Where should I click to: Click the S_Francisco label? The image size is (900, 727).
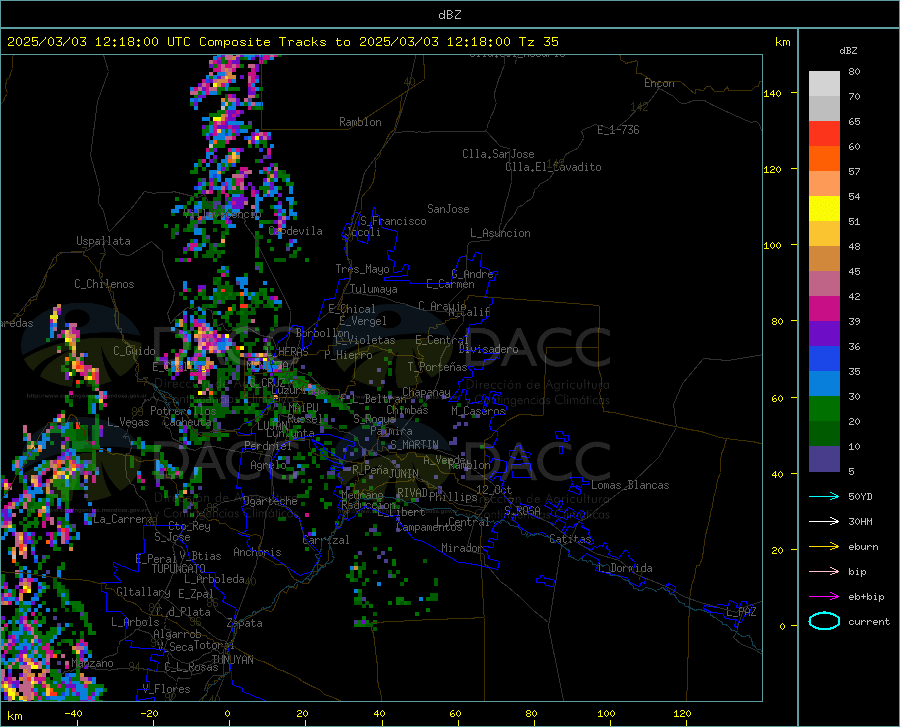click(393, 221)
